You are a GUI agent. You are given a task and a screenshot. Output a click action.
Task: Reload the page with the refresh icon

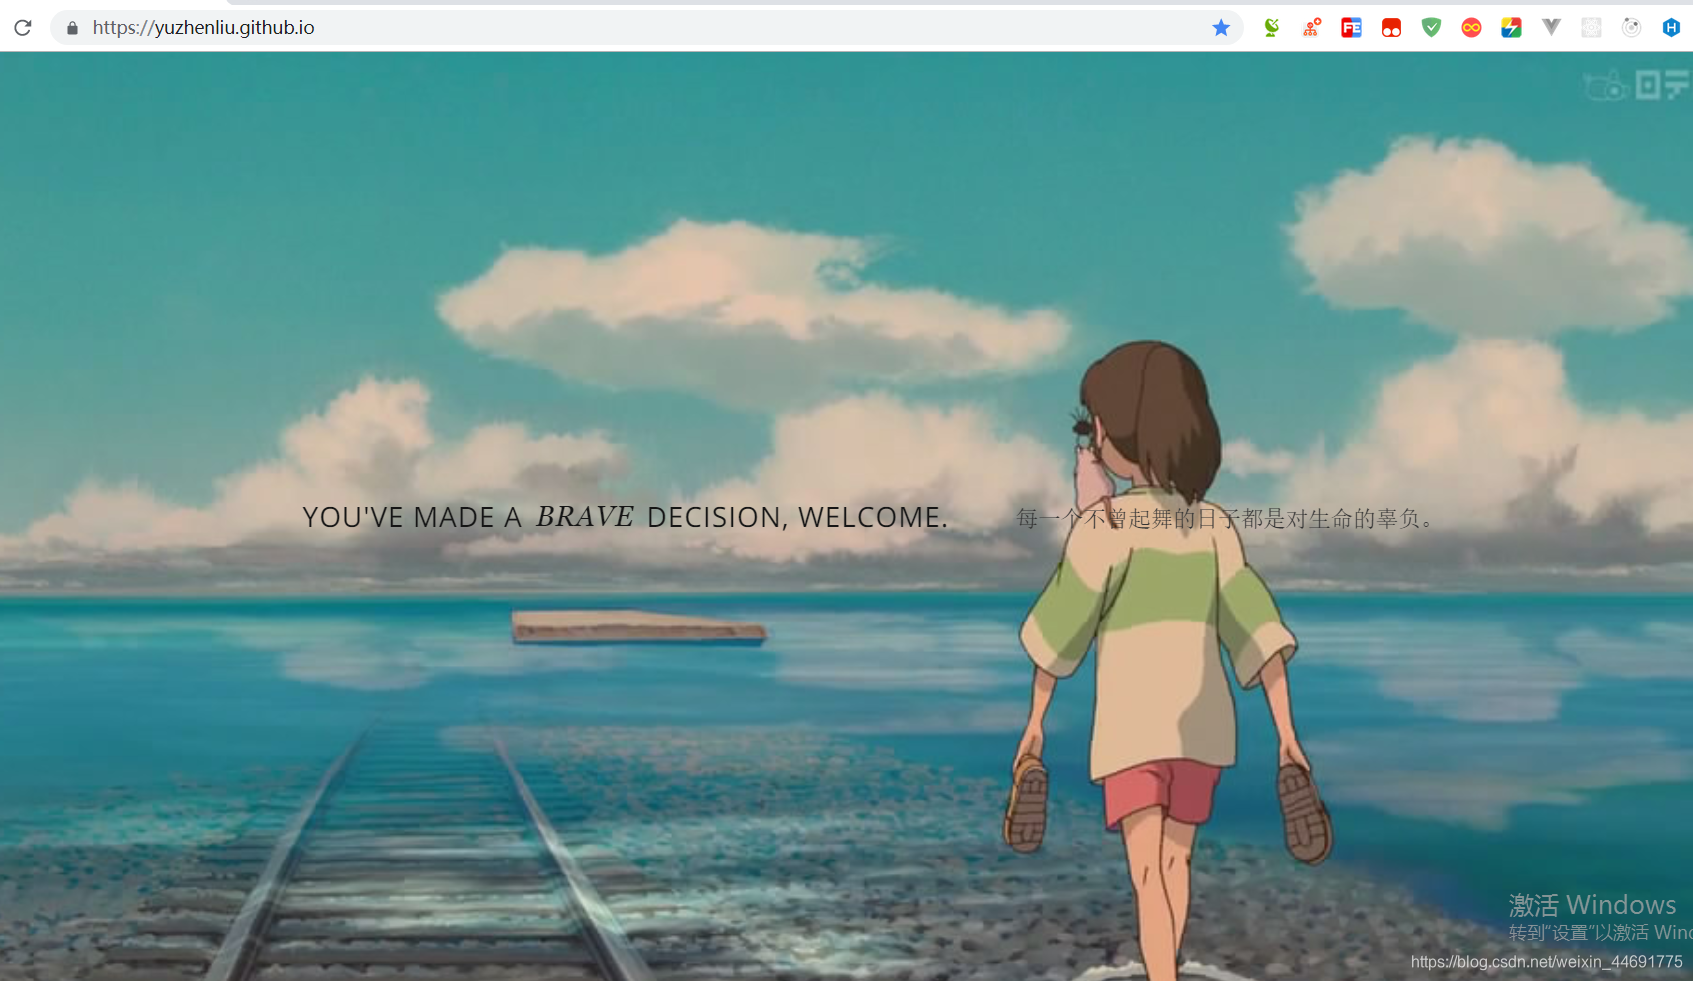coord(22,27)
